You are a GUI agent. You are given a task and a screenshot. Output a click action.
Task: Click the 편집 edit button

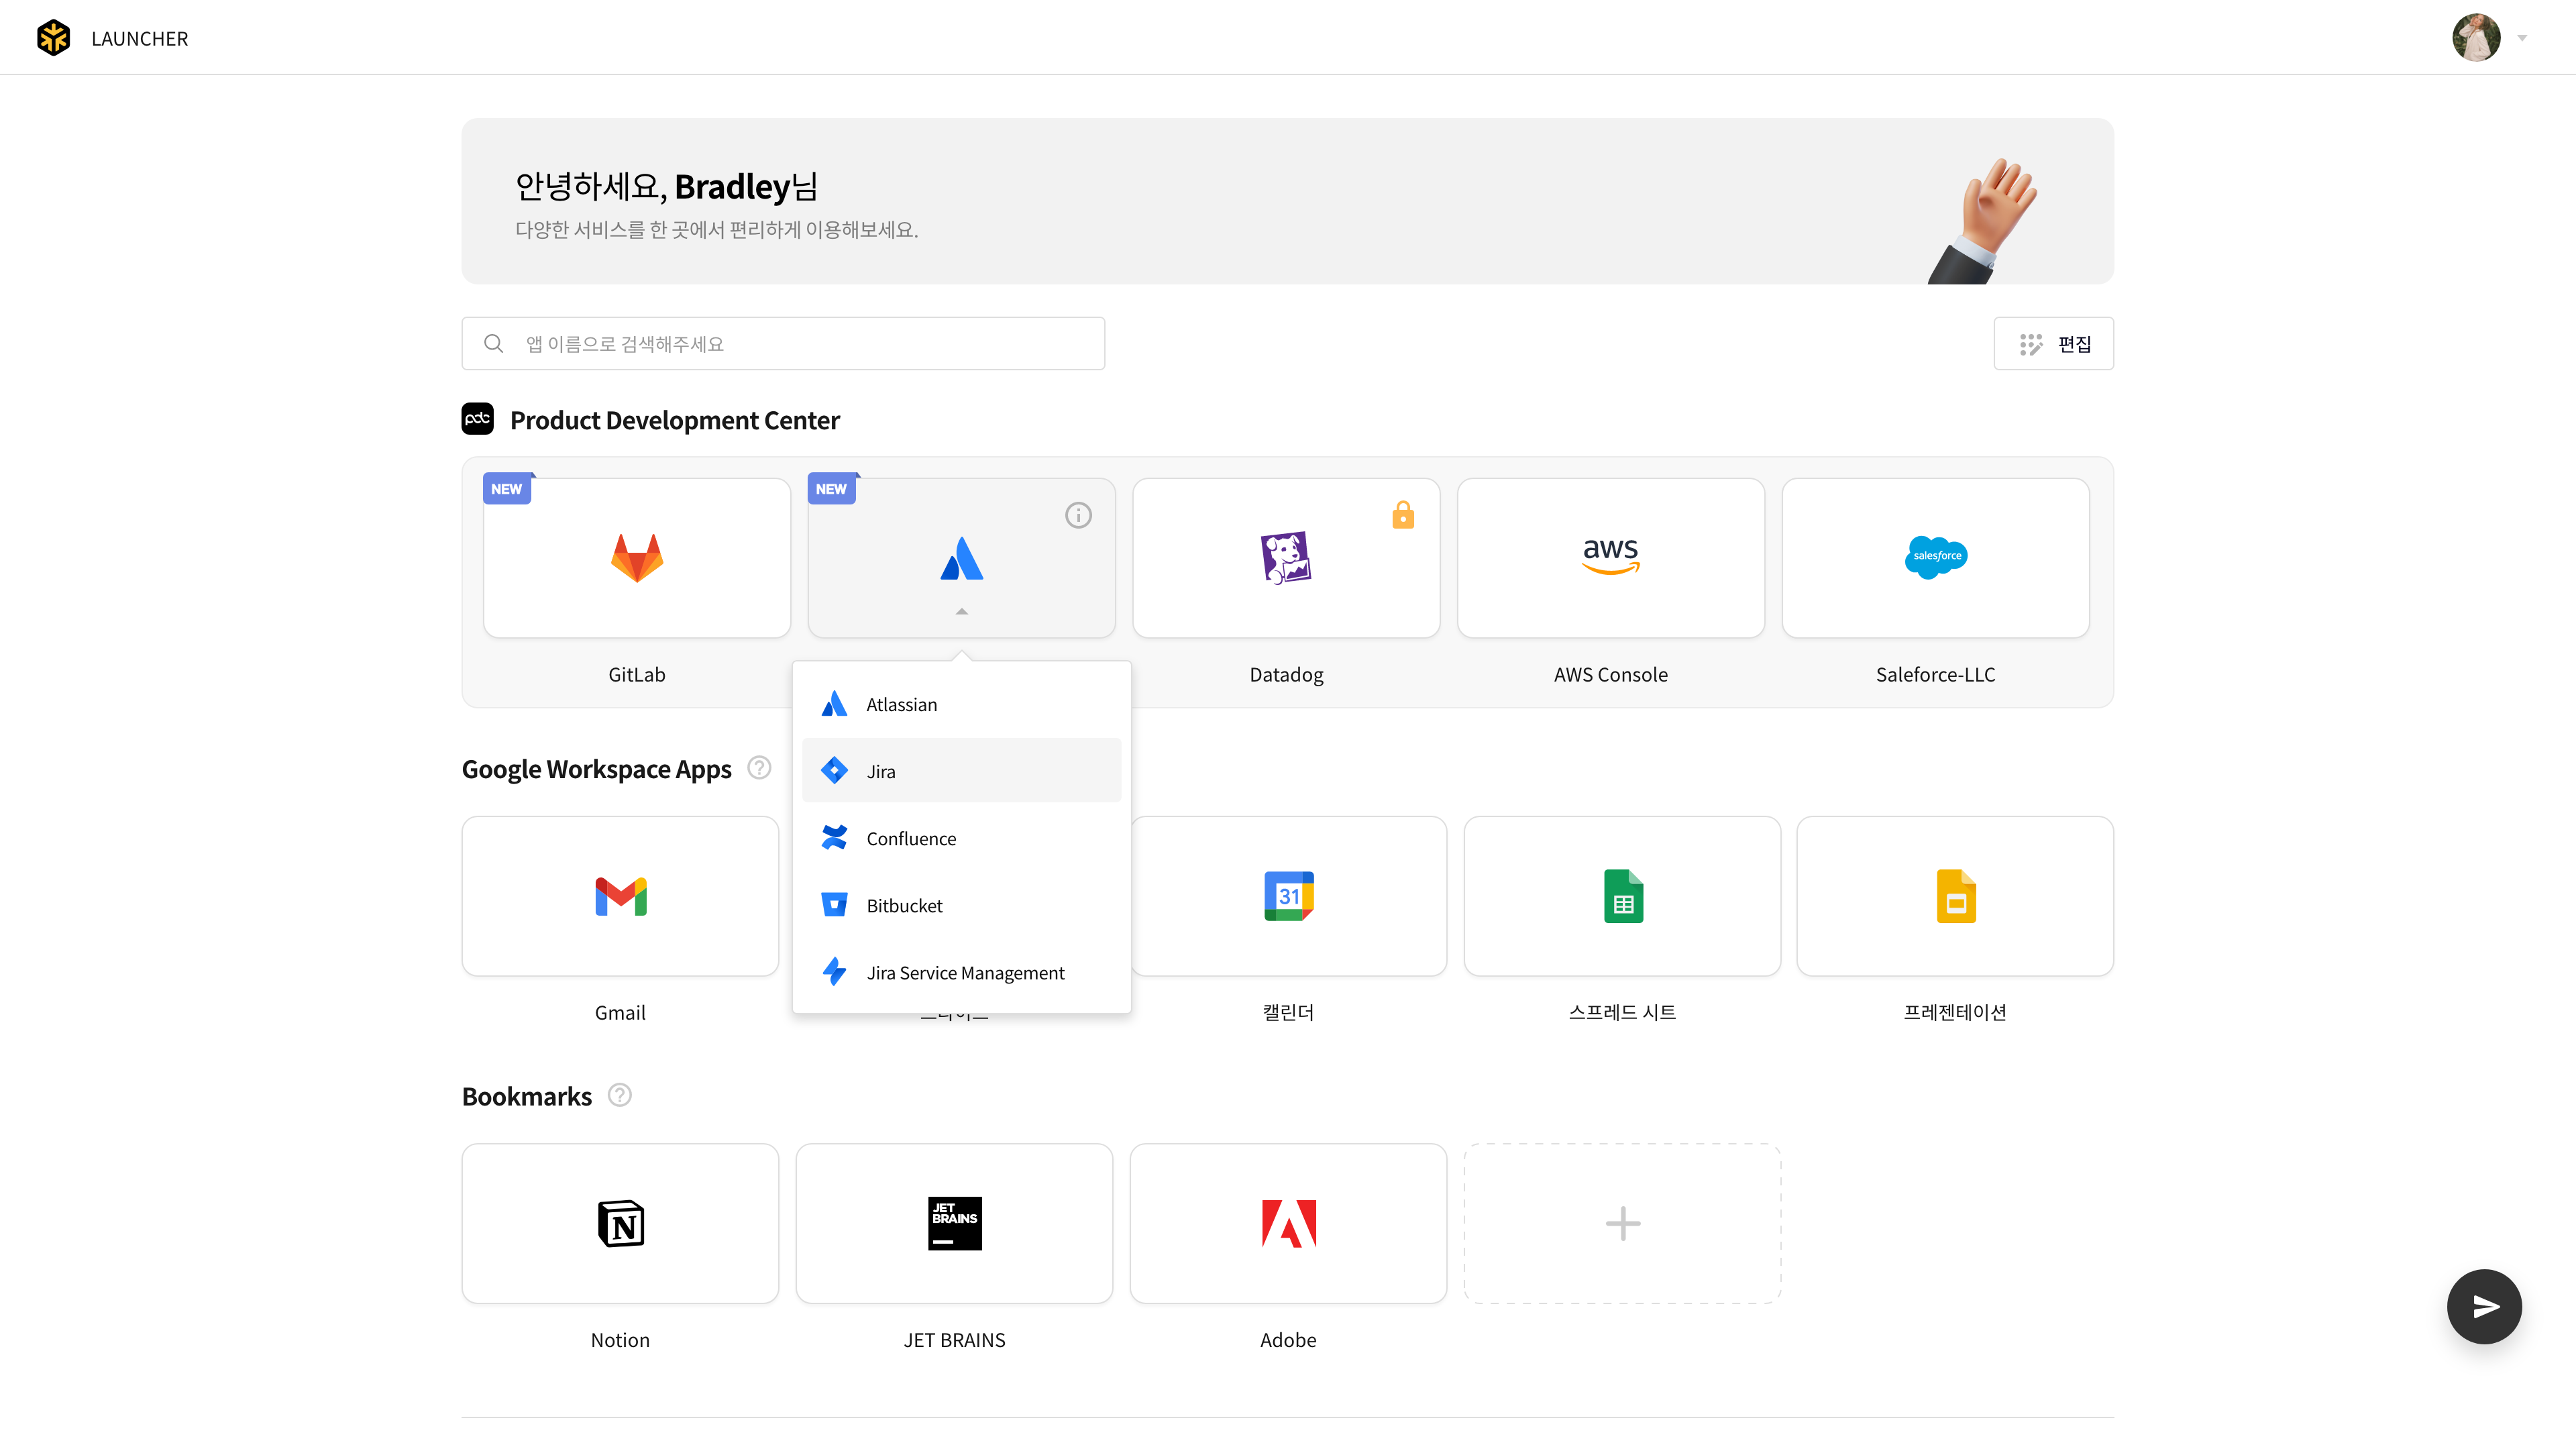[x=2053, y=344]
